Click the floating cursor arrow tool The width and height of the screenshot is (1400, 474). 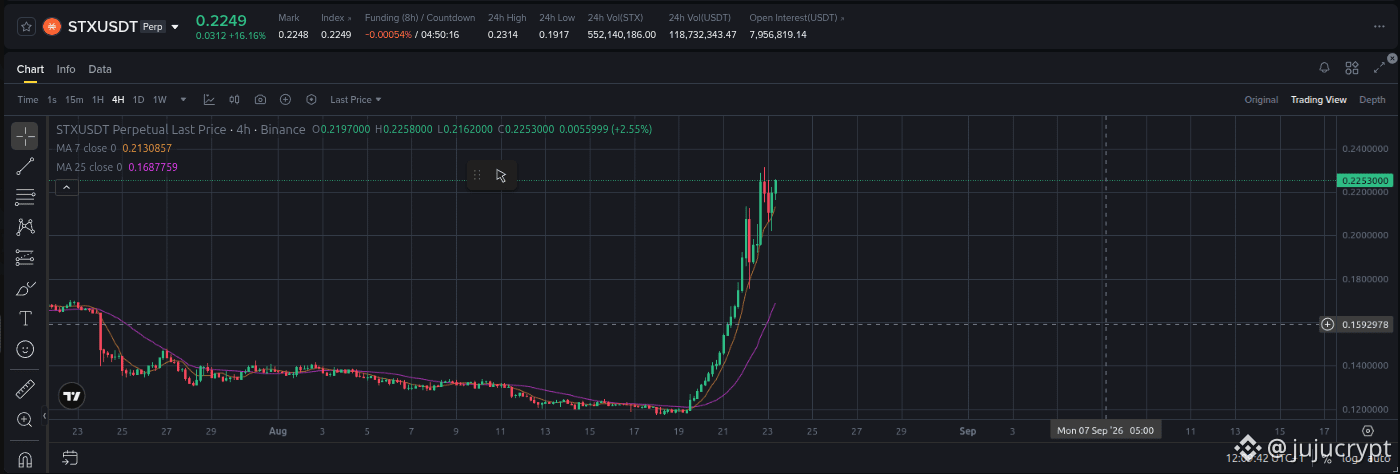(501, 175)
